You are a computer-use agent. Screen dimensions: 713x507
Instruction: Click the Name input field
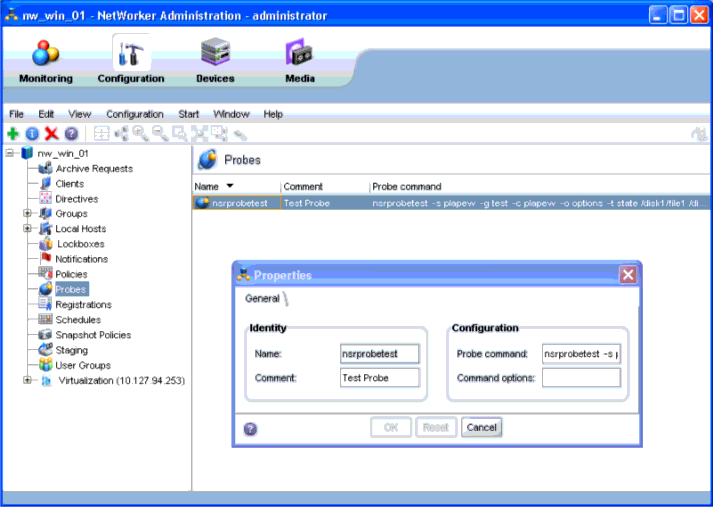[380, 353]
